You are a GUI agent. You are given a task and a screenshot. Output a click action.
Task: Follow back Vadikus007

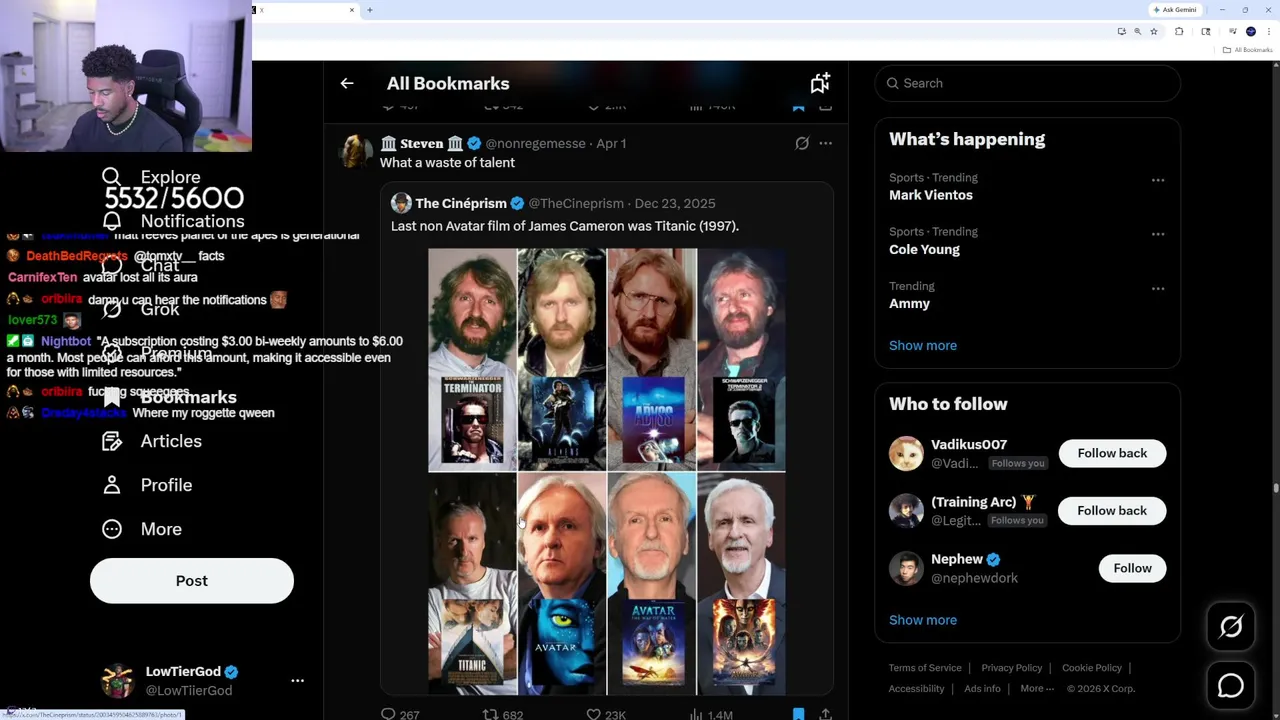coord(1112,453)
